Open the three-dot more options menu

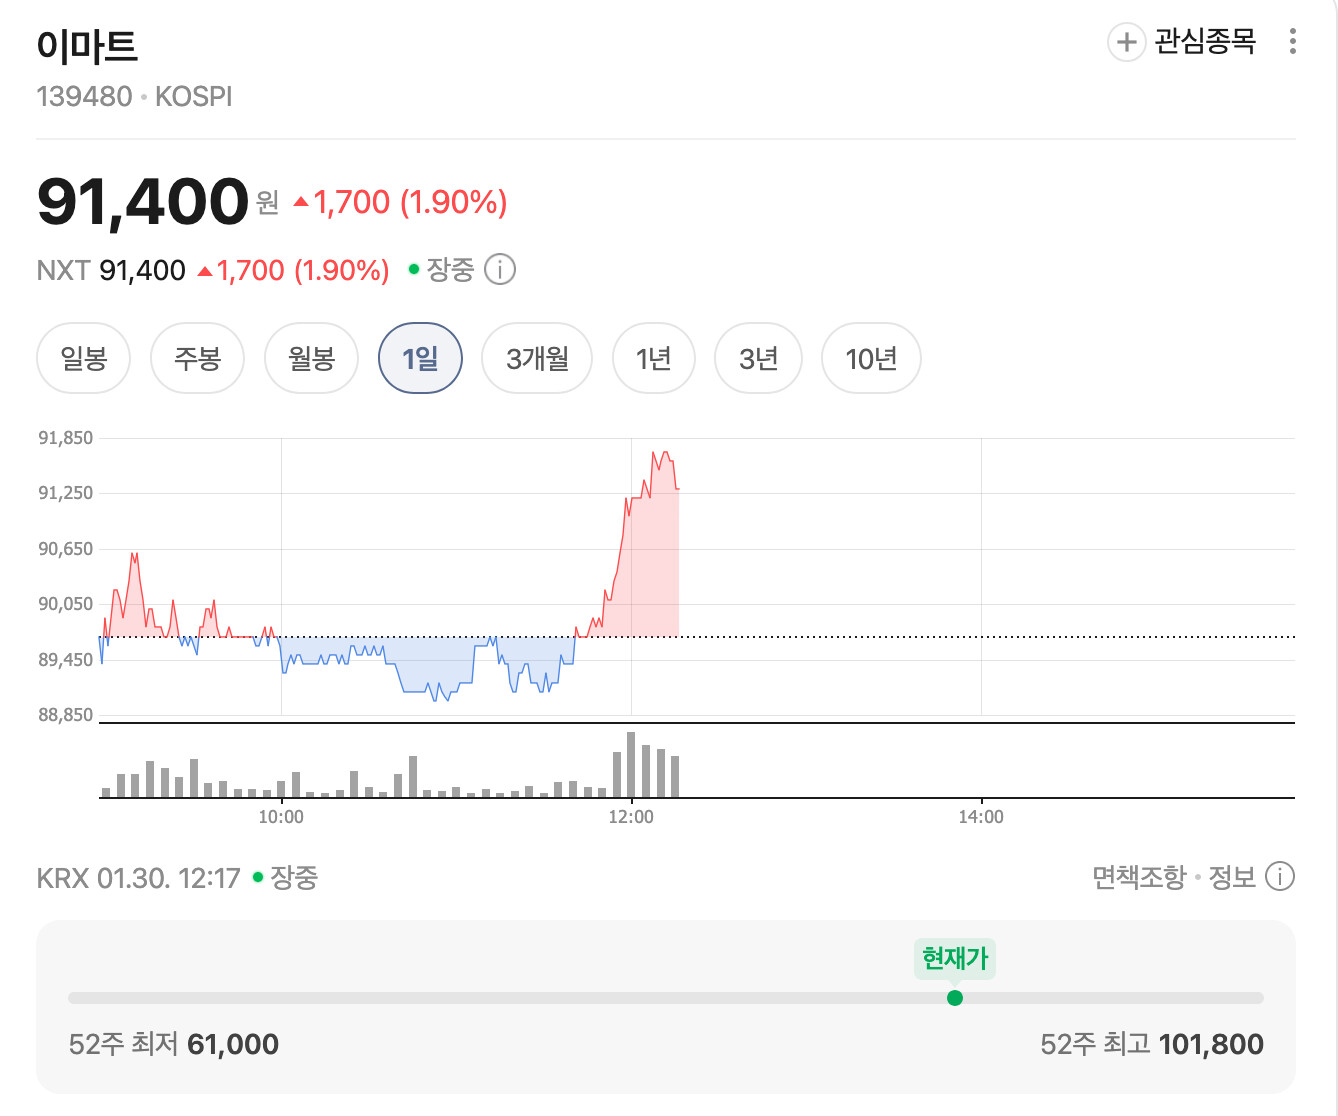tap(1293, 41)
